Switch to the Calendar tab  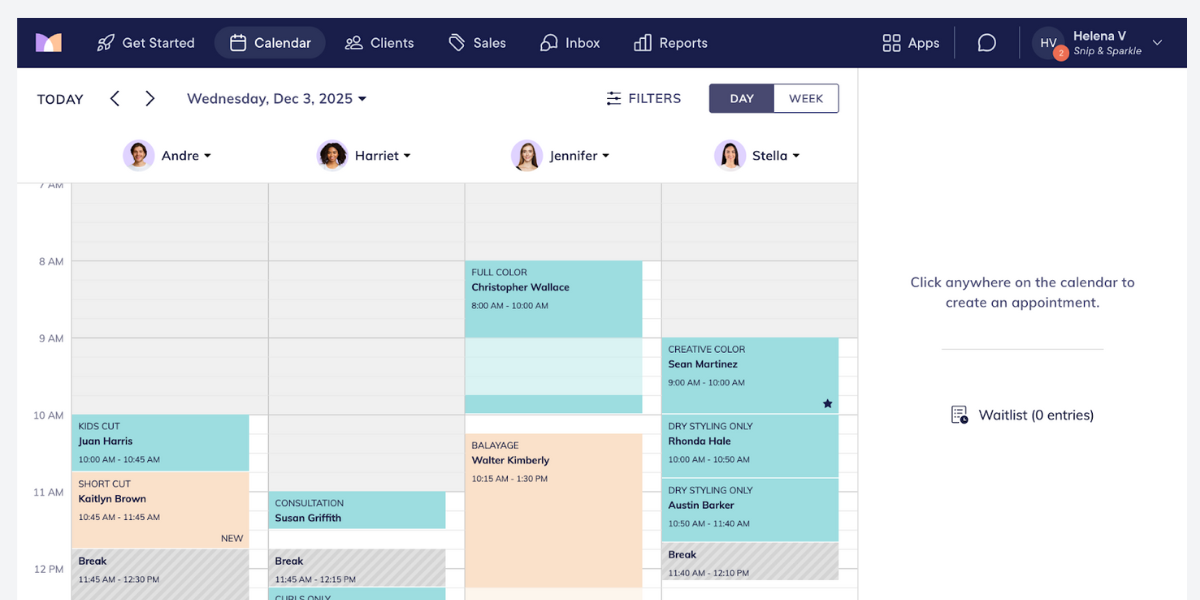pyautogui.click(x=269, y=42)
